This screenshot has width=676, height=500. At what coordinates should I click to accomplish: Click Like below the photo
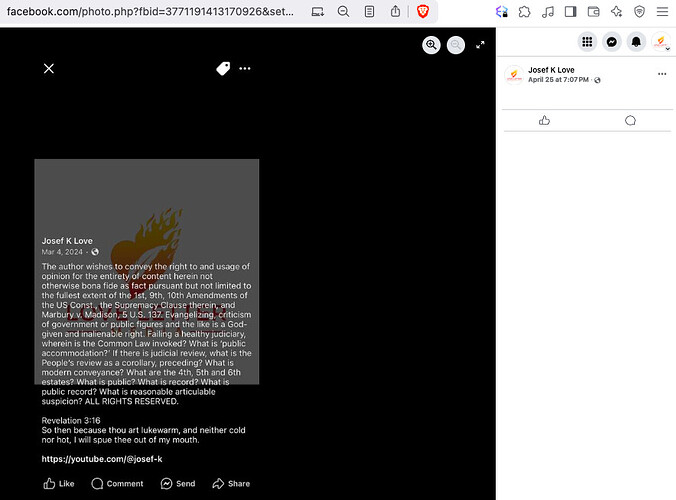[x=59, y=484]
